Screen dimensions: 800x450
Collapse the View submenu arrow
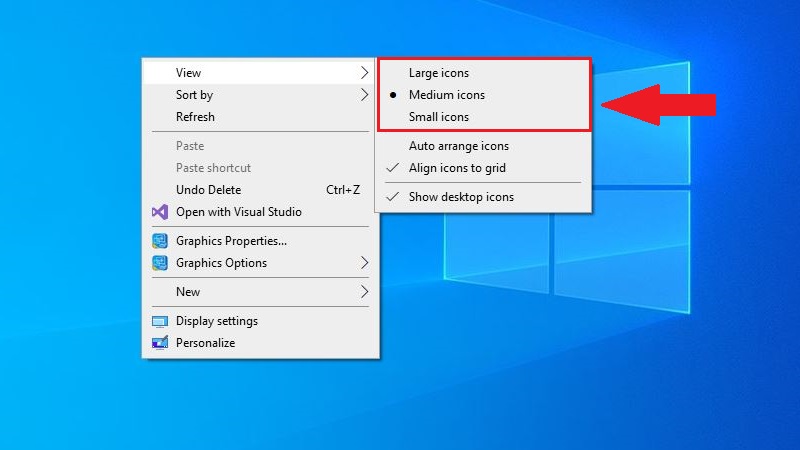(365, 73)
